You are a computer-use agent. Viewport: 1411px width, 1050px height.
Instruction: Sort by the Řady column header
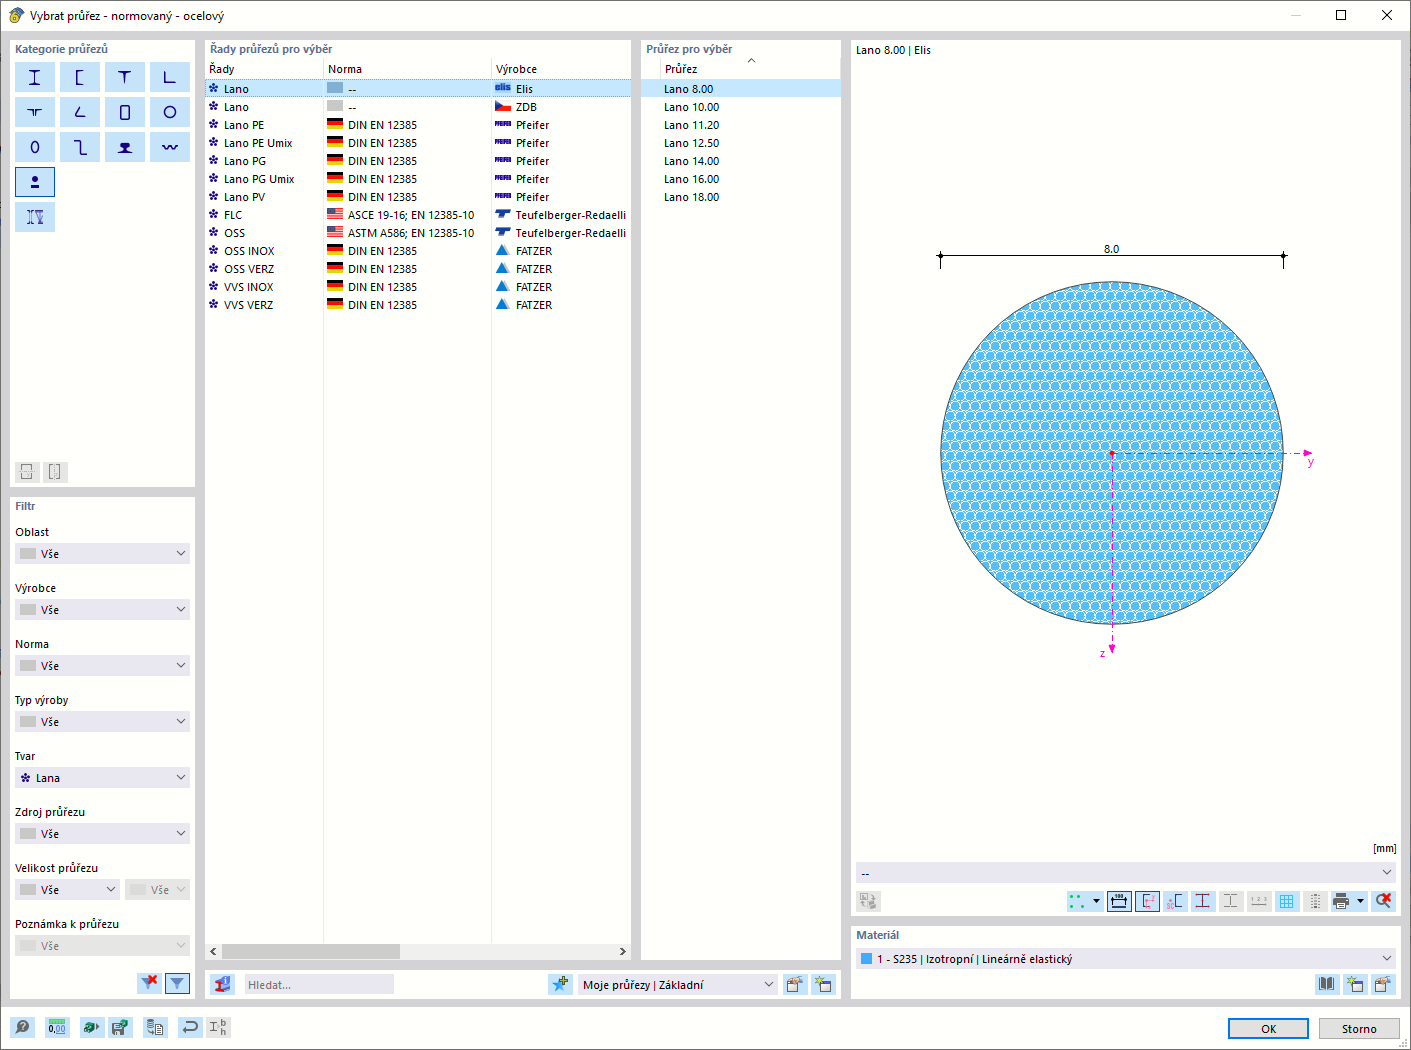(x=264, y=69)
